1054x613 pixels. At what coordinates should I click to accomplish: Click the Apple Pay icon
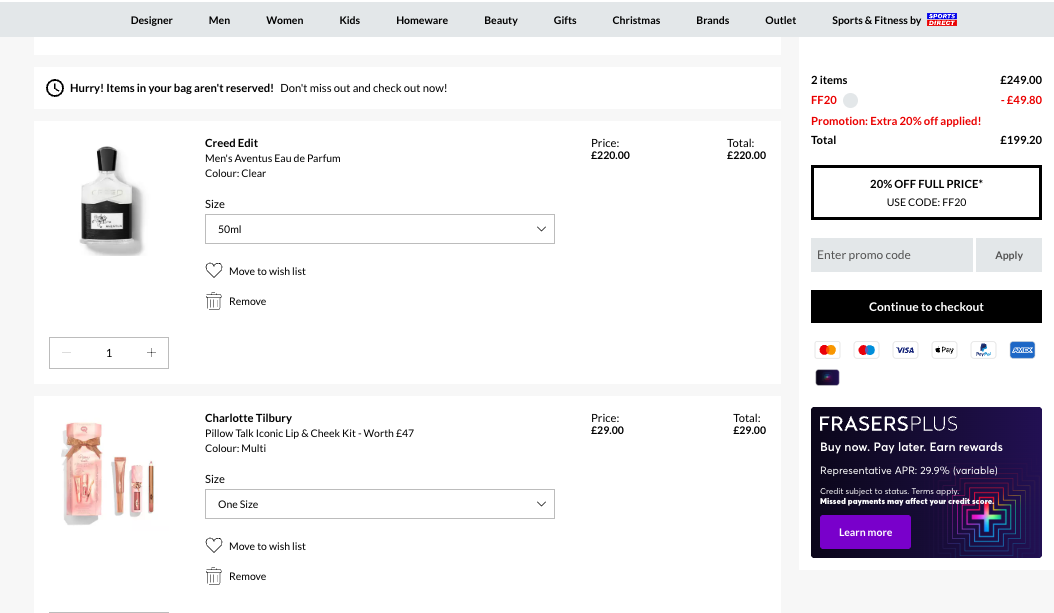(943, 349)
